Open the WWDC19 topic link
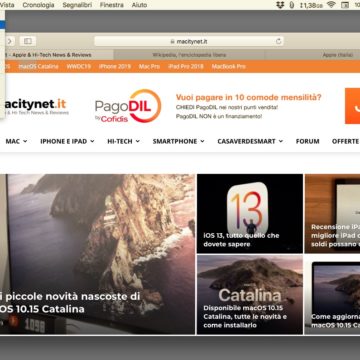Screen dimensions: 360x360 79,66
